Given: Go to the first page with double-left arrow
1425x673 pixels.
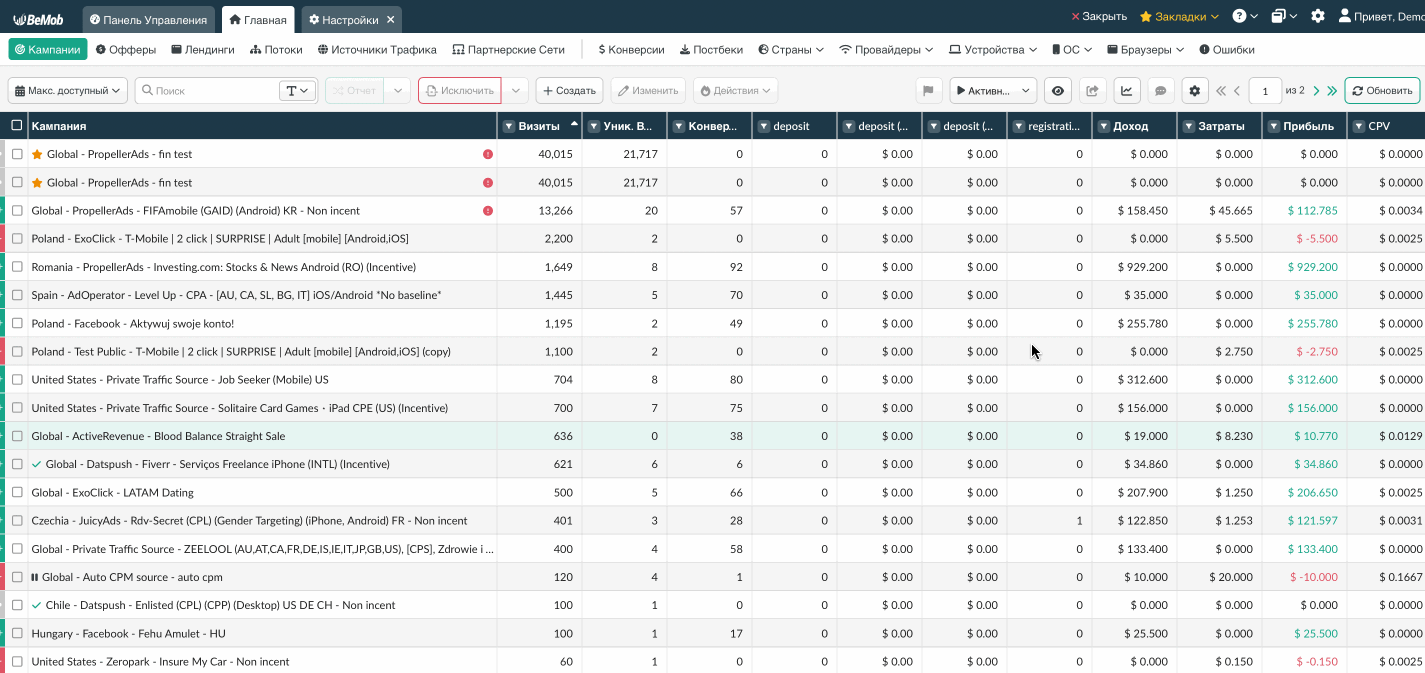Looking at the screenshot, I should click(x=1221, y=91).
